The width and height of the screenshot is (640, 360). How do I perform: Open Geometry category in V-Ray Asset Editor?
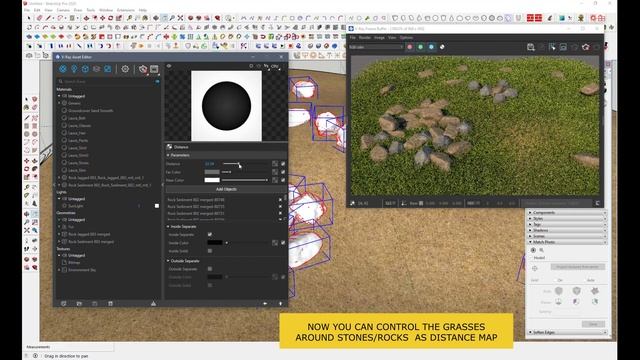85,69
